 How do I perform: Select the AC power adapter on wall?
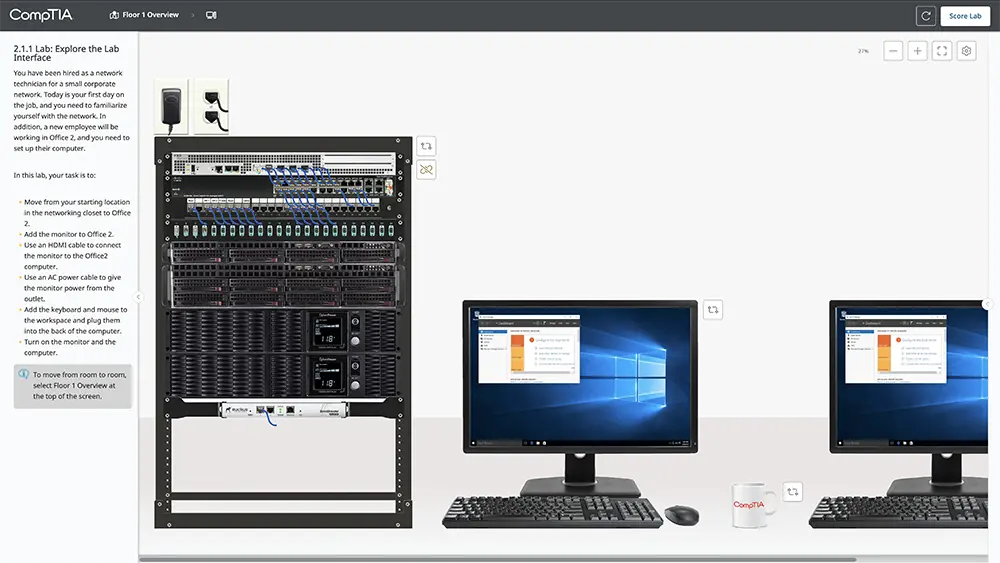click(x=171, y=106)
